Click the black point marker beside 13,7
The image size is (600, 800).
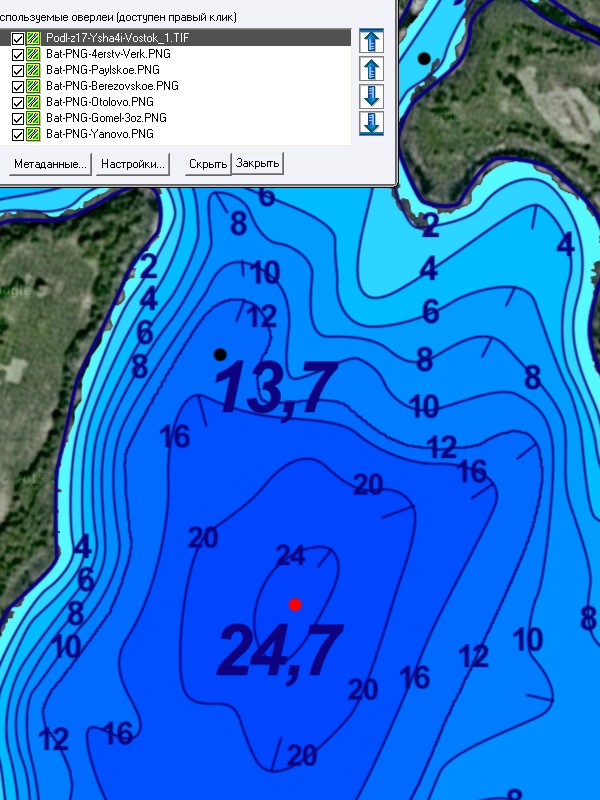(220, 354)
